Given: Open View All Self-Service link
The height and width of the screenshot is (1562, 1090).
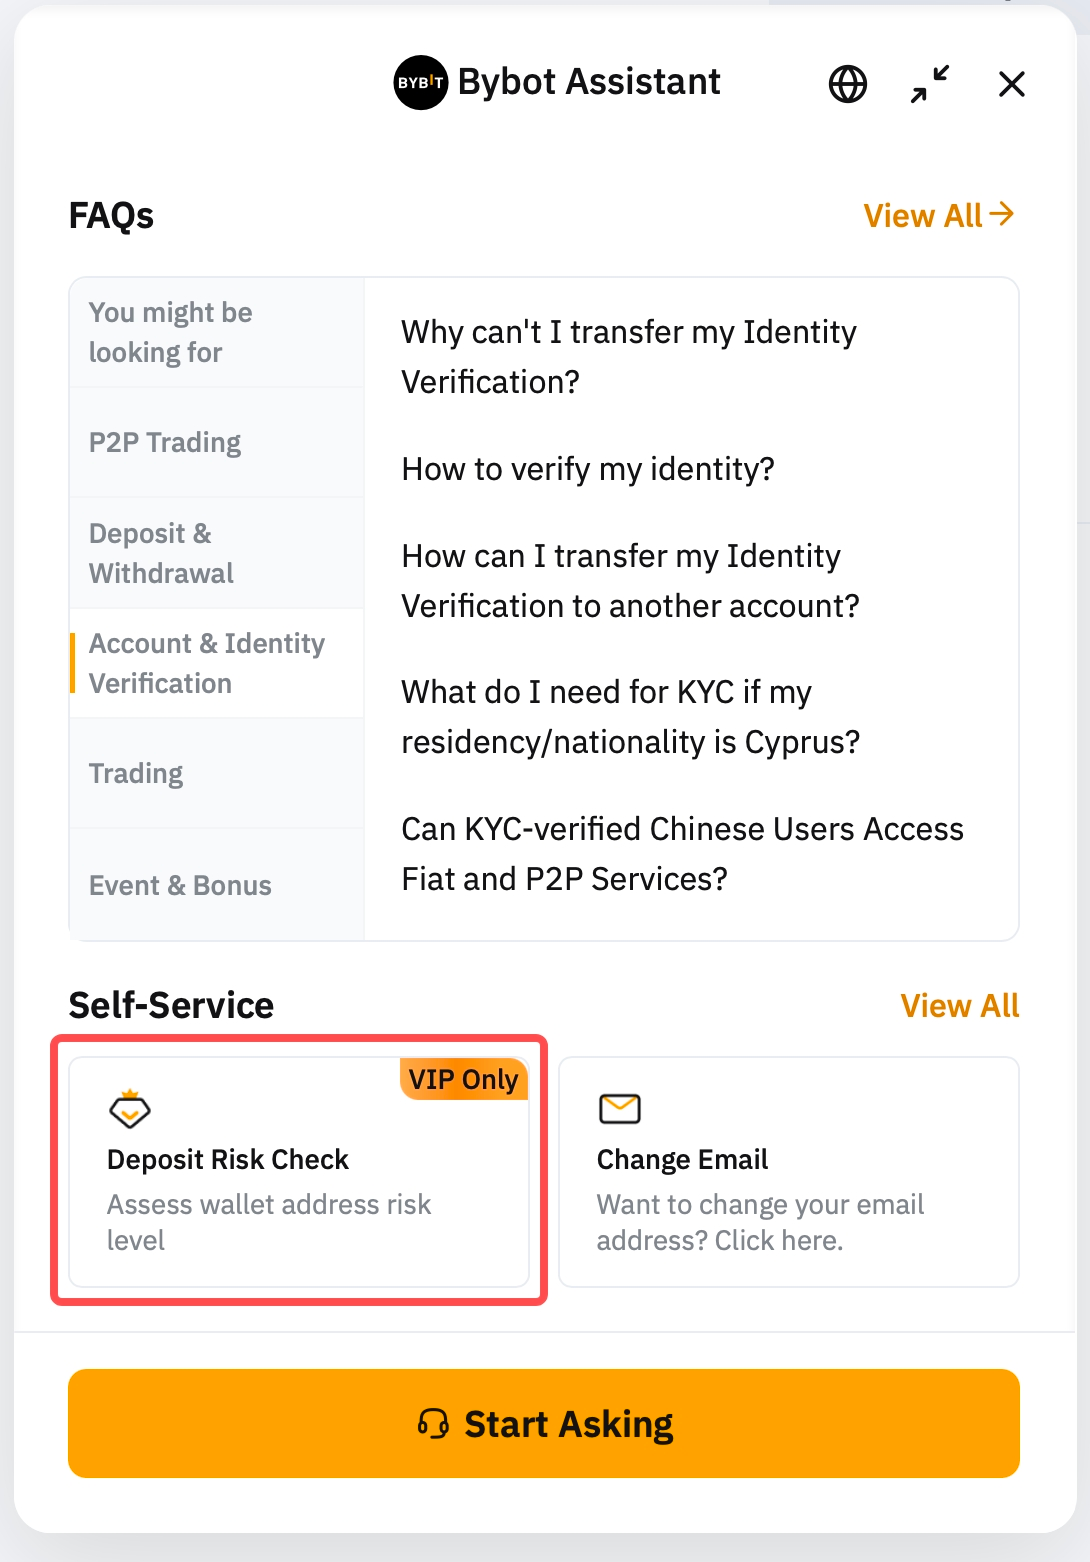Looking at the screenshot, I should (x=959, y=1006).
